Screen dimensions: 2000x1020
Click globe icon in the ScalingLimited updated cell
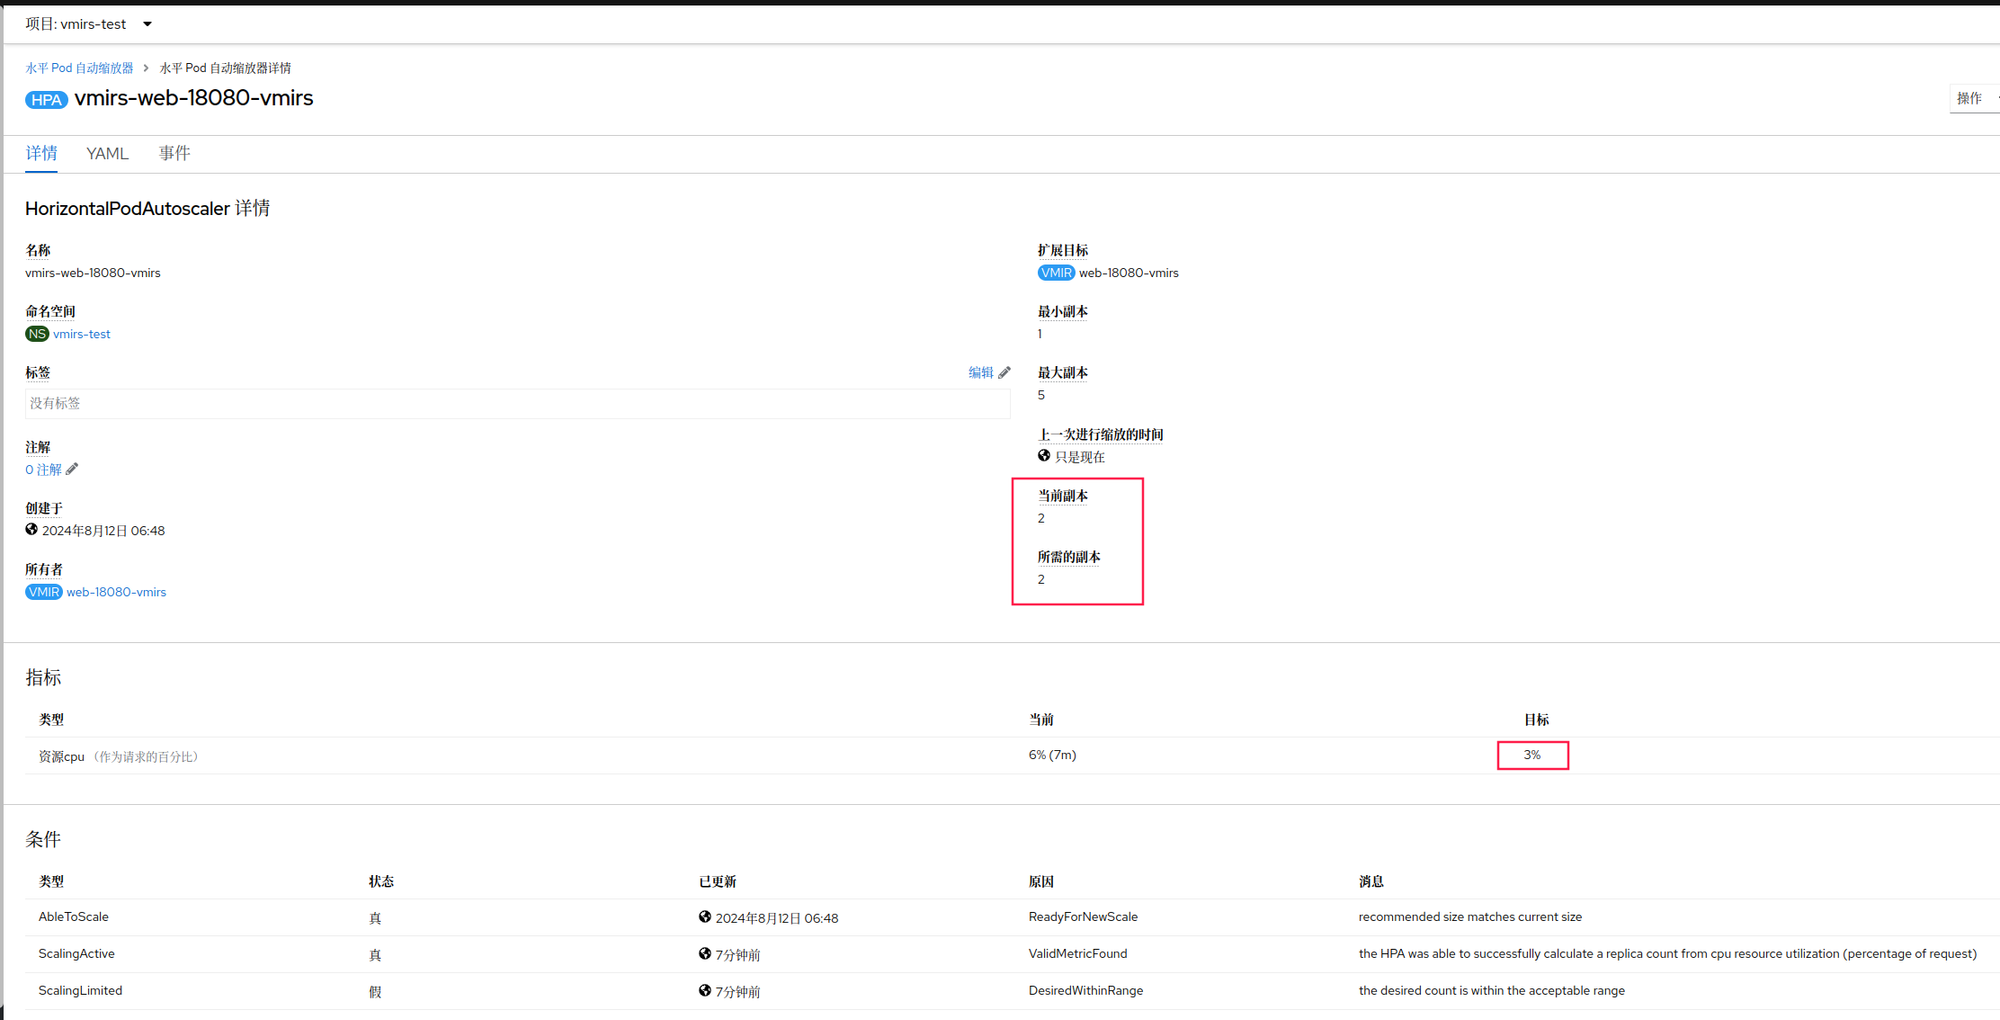[x=705, y=991]
